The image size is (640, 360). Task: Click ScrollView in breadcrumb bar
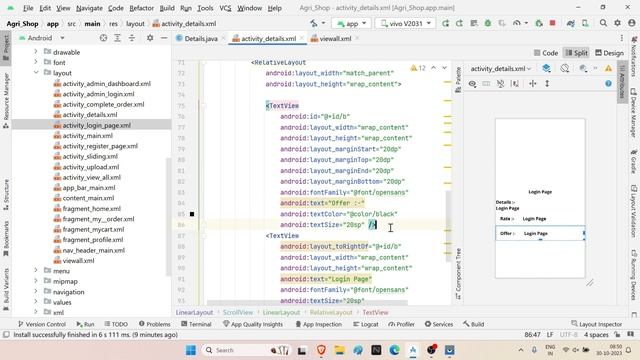coord(238,312)
